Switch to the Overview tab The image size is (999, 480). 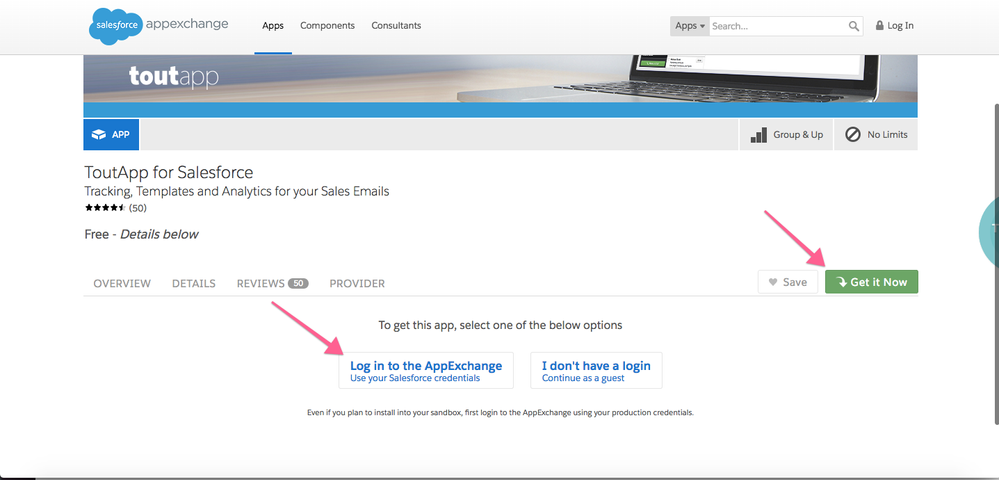point(122,283)
